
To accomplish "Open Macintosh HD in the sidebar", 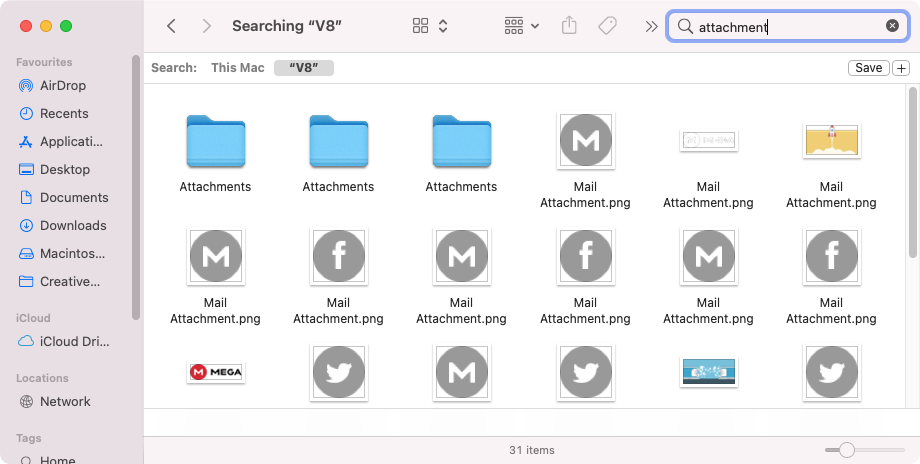I will pyautogui.click(x=72, y=254).
